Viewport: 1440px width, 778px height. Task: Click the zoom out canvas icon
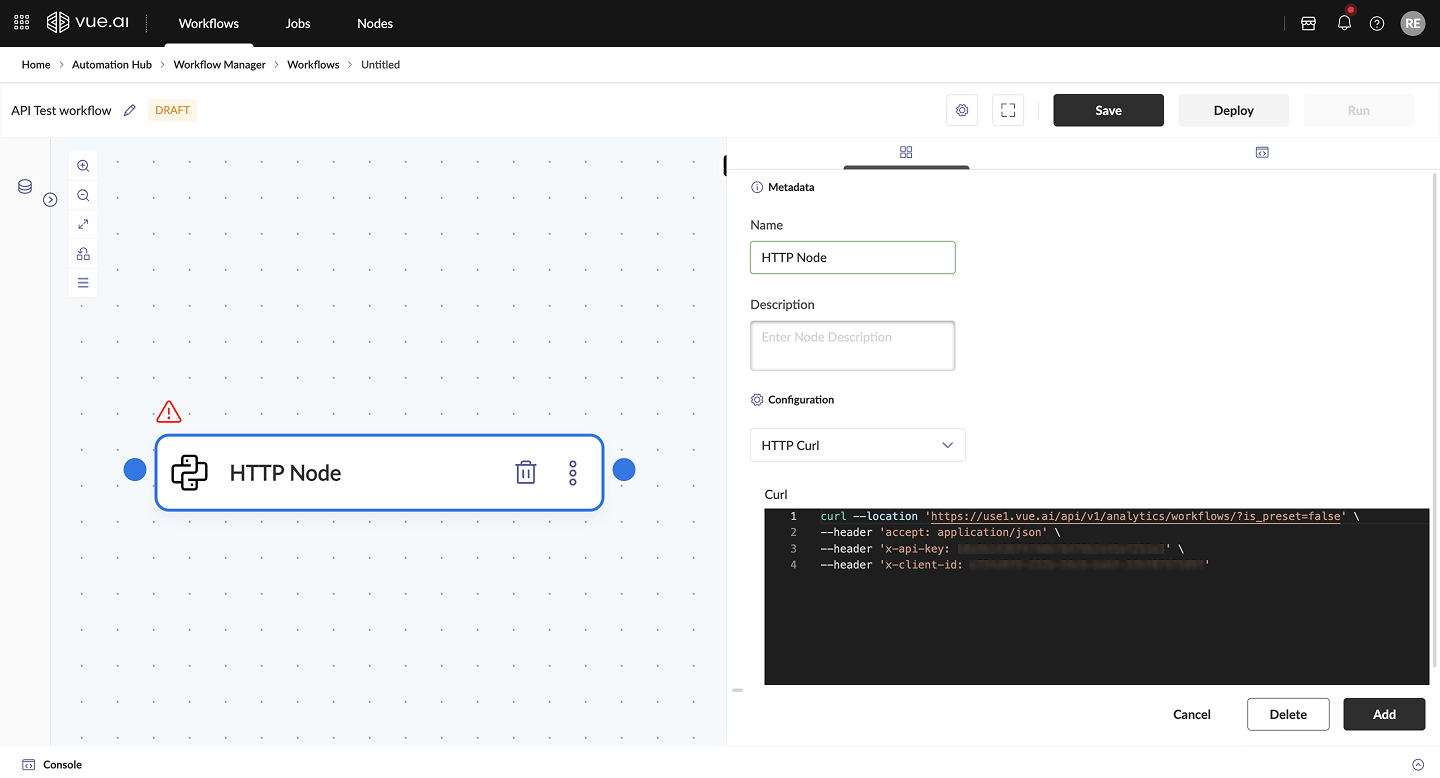83,195
